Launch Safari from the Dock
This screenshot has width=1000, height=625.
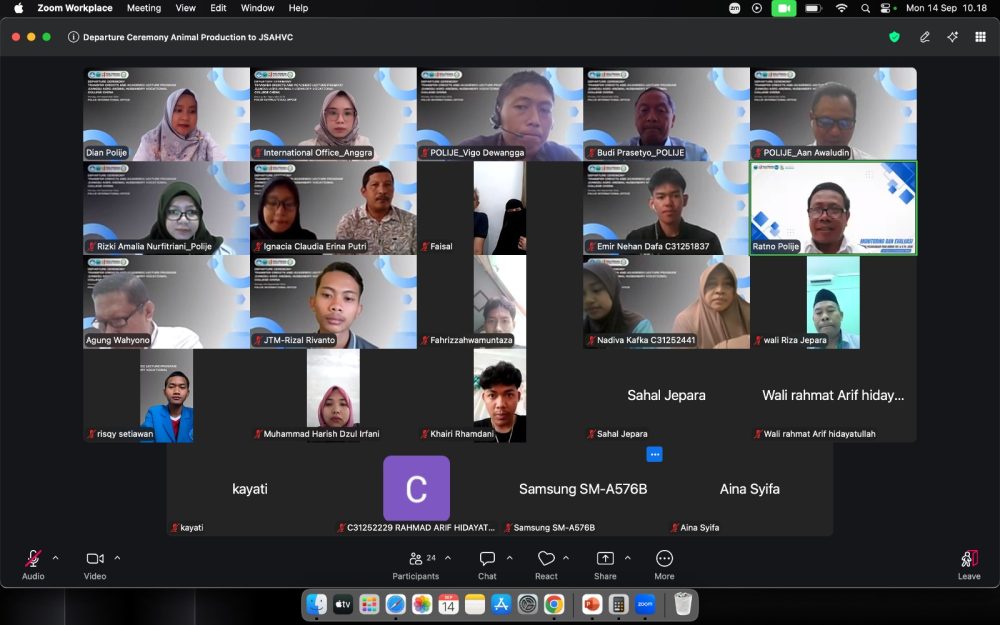395,603
